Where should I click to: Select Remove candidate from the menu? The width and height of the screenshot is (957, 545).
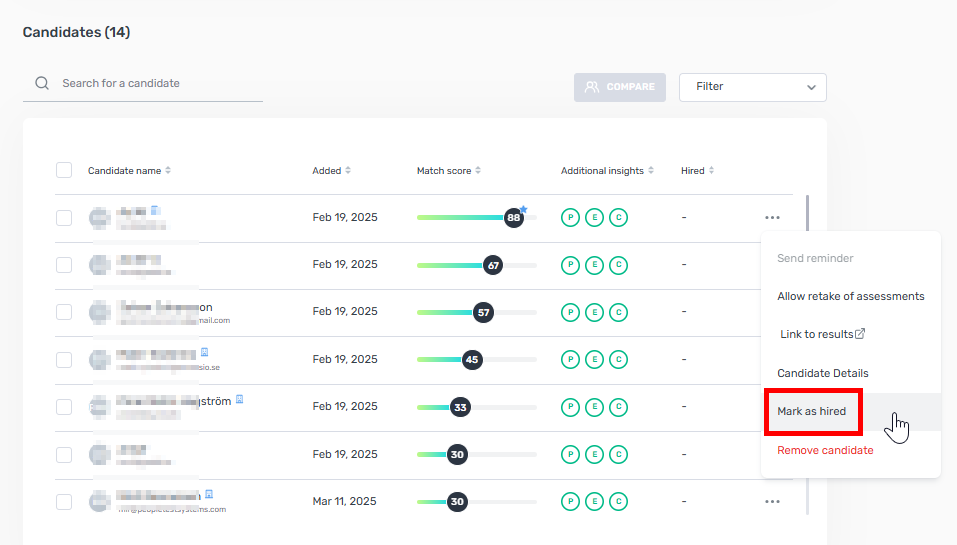(x=825, y=450)
